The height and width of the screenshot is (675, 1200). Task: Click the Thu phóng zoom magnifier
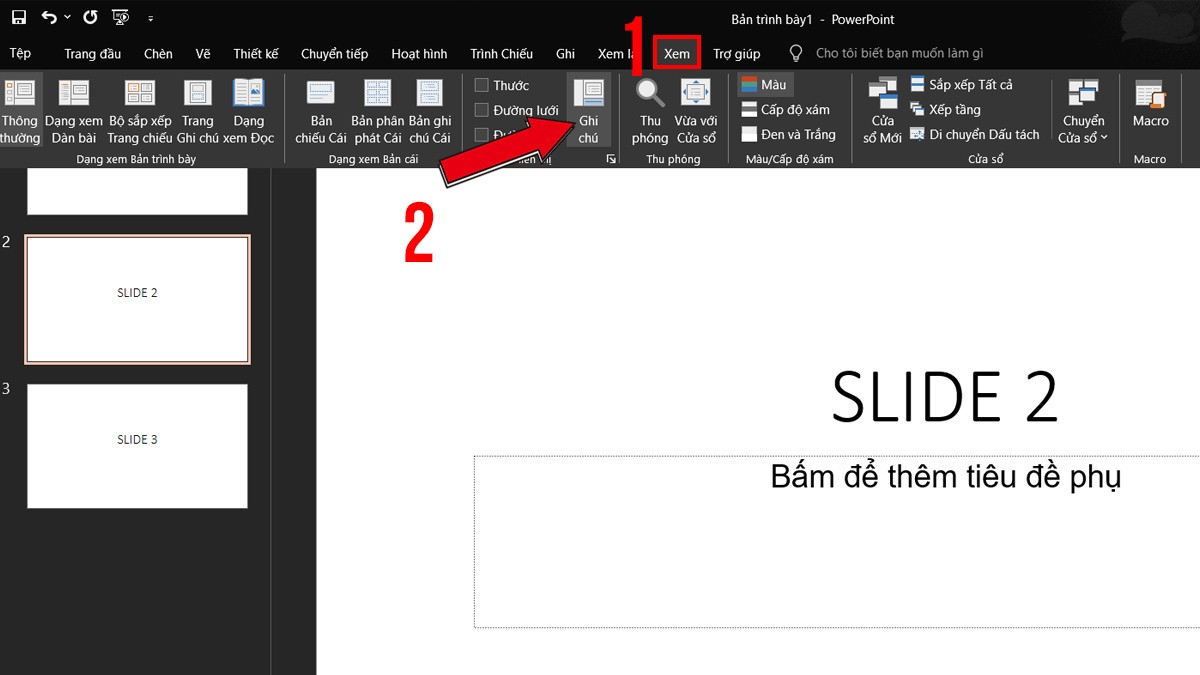click(x=650, y=112)
